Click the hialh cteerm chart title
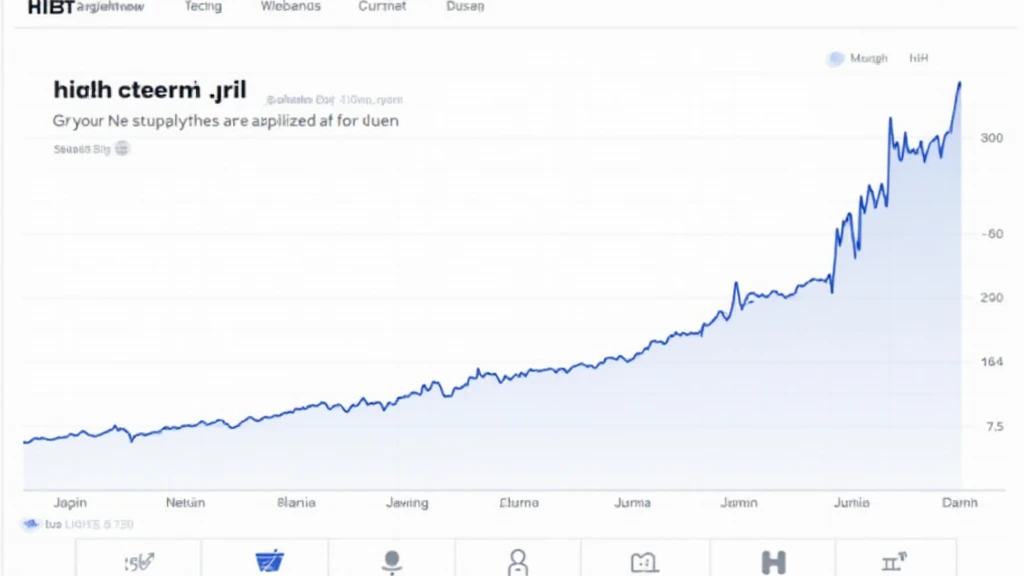The image size is (1024, 576). pyautogui.click(x=150, y=89)
